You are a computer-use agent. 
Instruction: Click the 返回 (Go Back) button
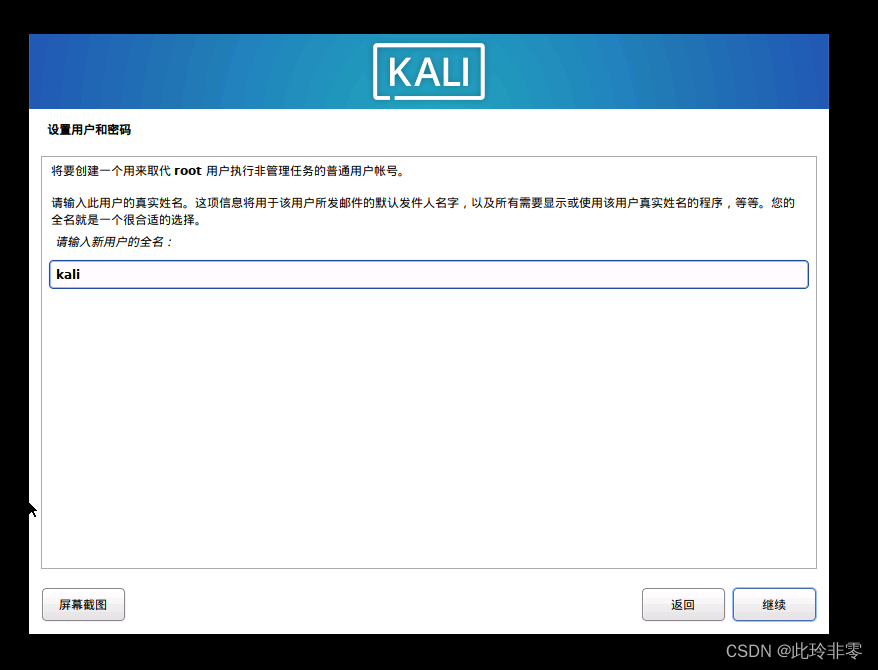(683, 605)
